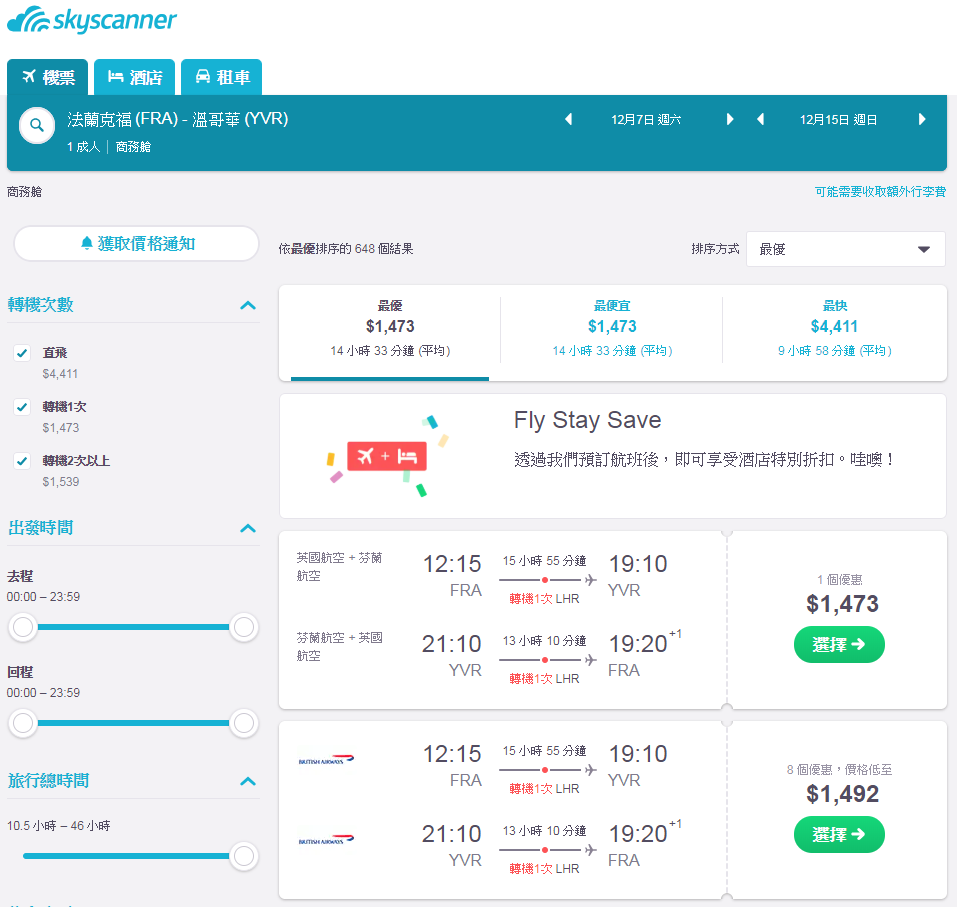Select the $1,473 flight with 選擇 button
This screenshot has width=957, height=907.
(839, 645)
